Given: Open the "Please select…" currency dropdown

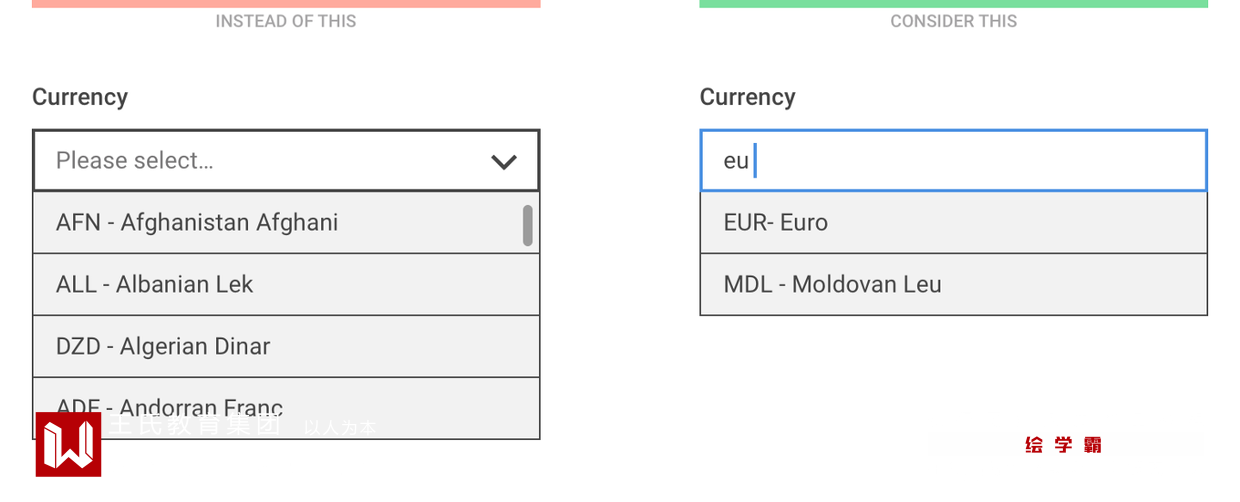Looking at the screenshot, I should (x=270, y=161).
